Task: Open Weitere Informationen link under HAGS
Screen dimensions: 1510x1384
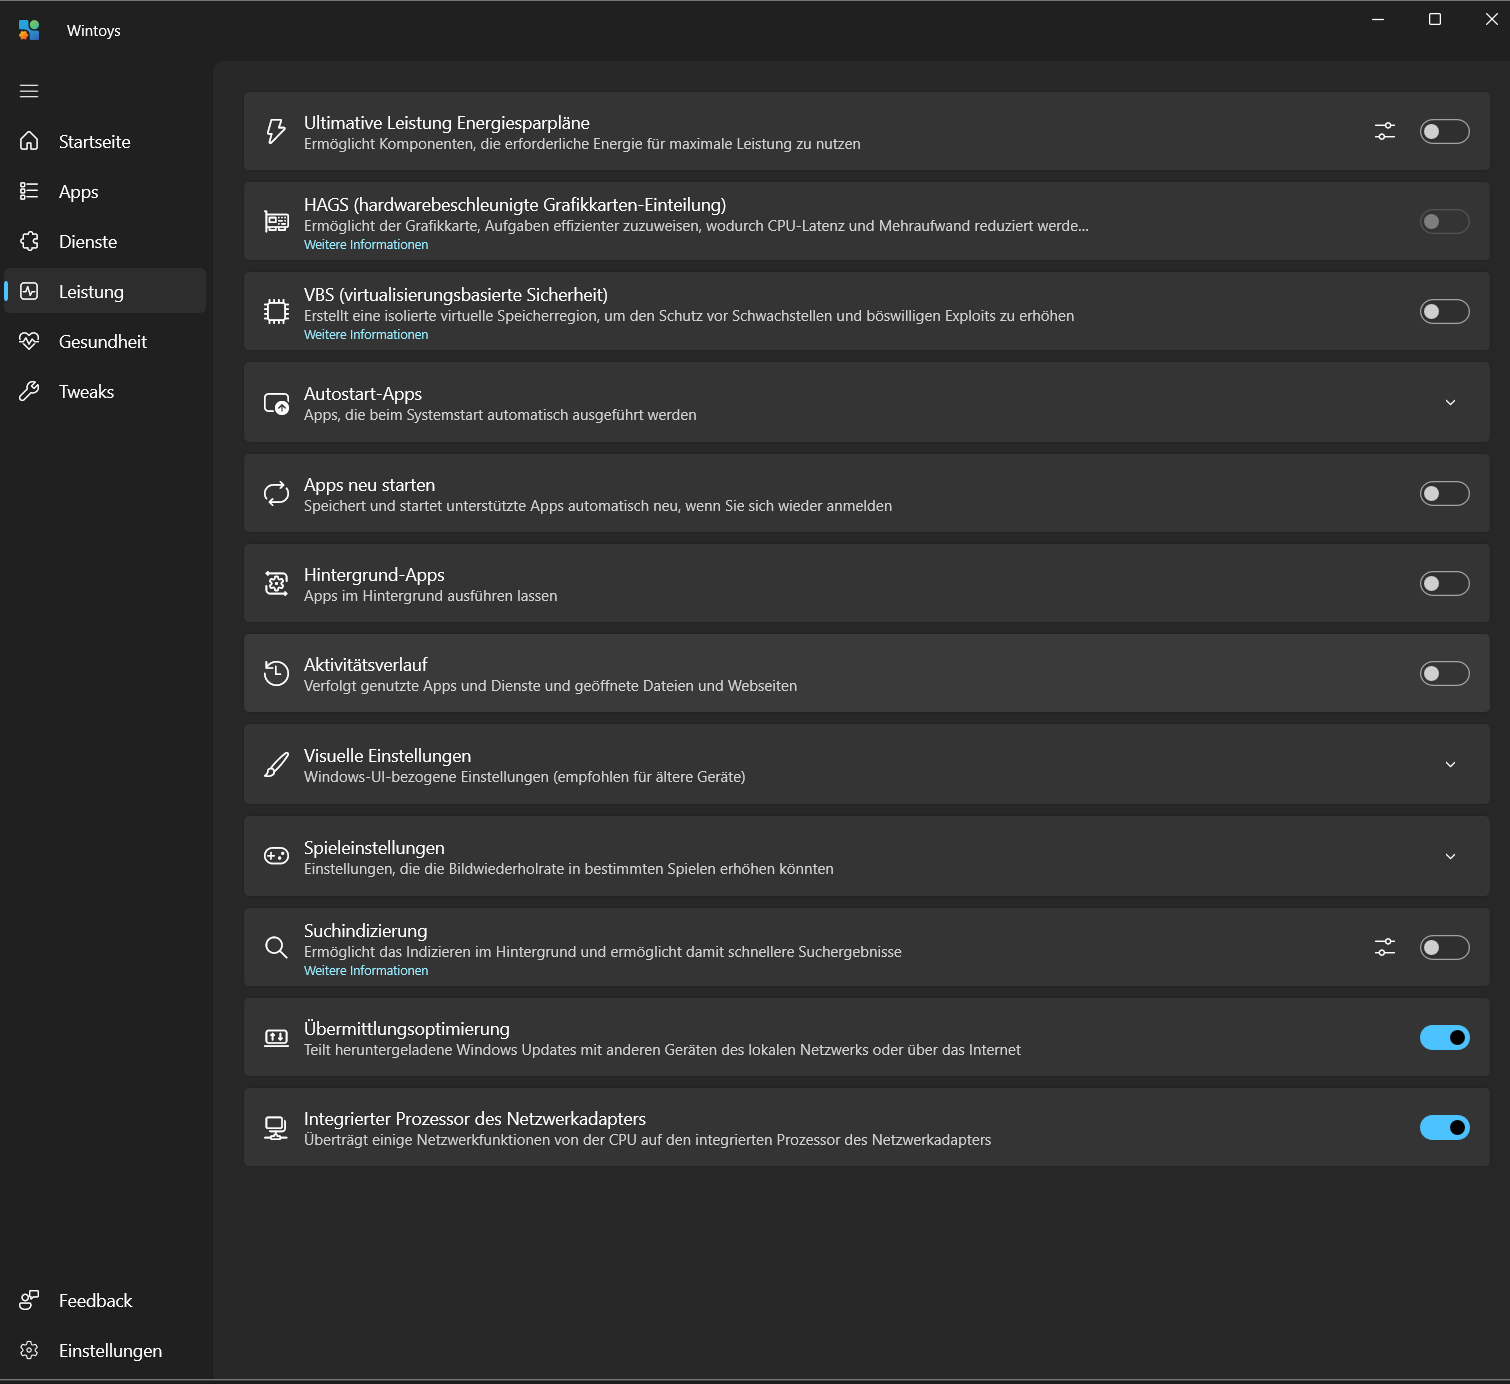Action: (x=366, y=245)
